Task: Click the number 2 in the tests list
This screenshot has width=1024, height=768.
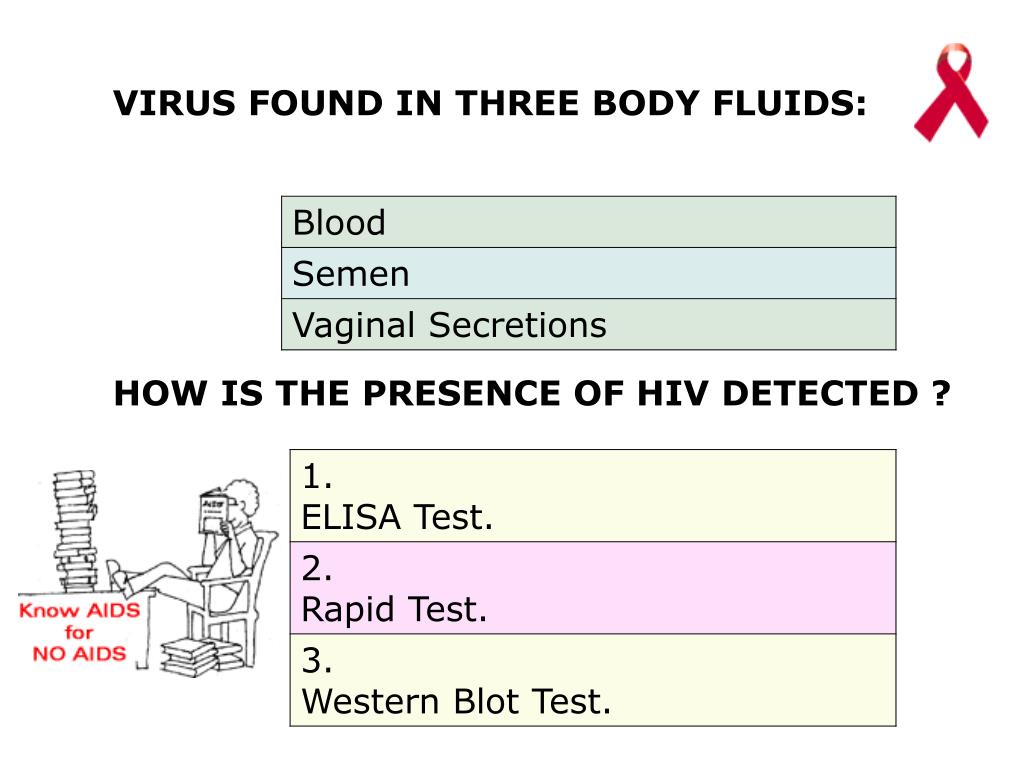Action: [317, 568]
